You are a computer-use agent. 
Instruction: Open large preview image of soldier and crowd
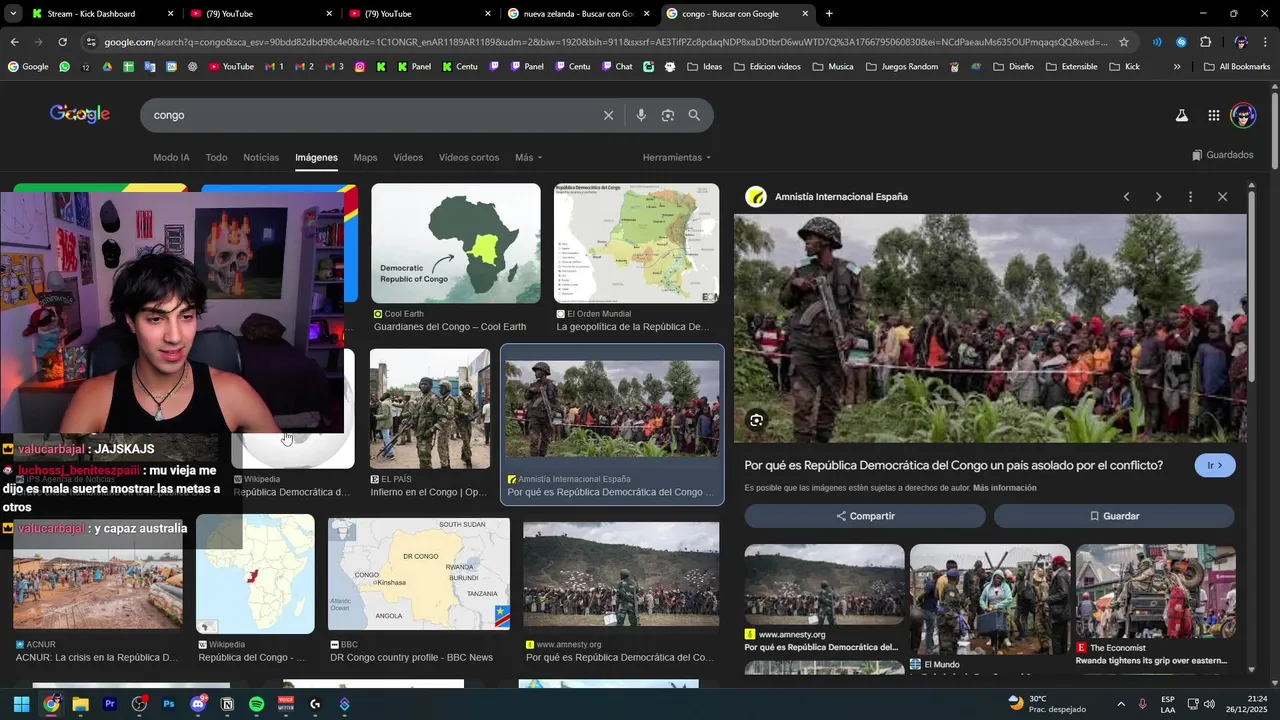point(990,328)
